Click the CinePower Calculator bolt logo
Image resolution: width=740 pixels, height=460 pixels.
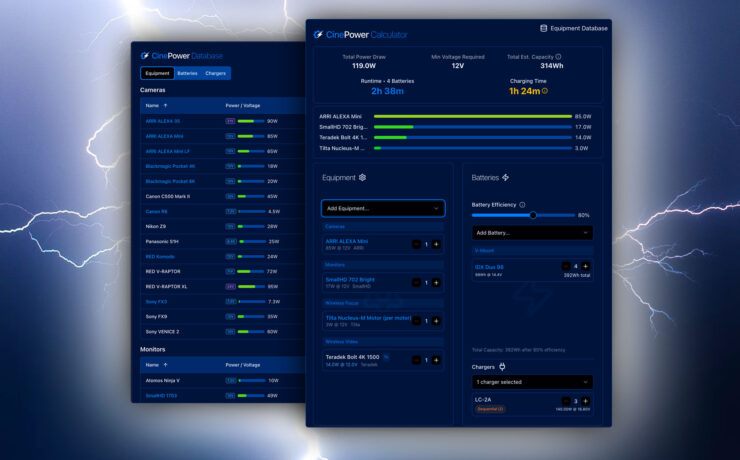(x=319, y=34)
